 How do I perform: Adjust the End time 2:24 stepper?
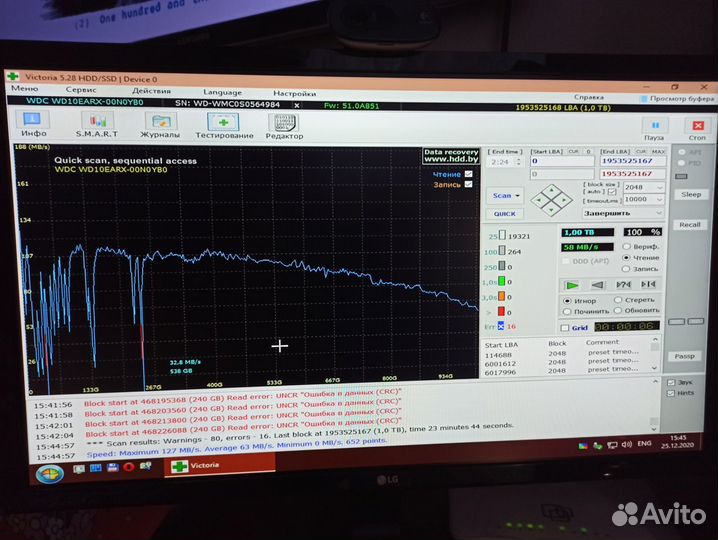click(x=518, y=162)
